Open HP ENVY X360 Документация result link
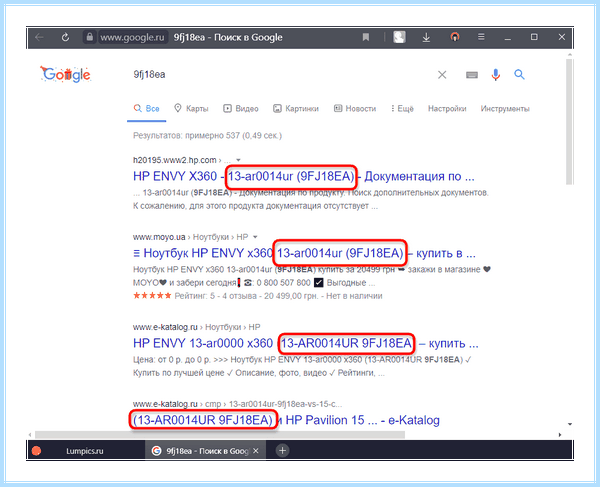 (x=303, y=176)
